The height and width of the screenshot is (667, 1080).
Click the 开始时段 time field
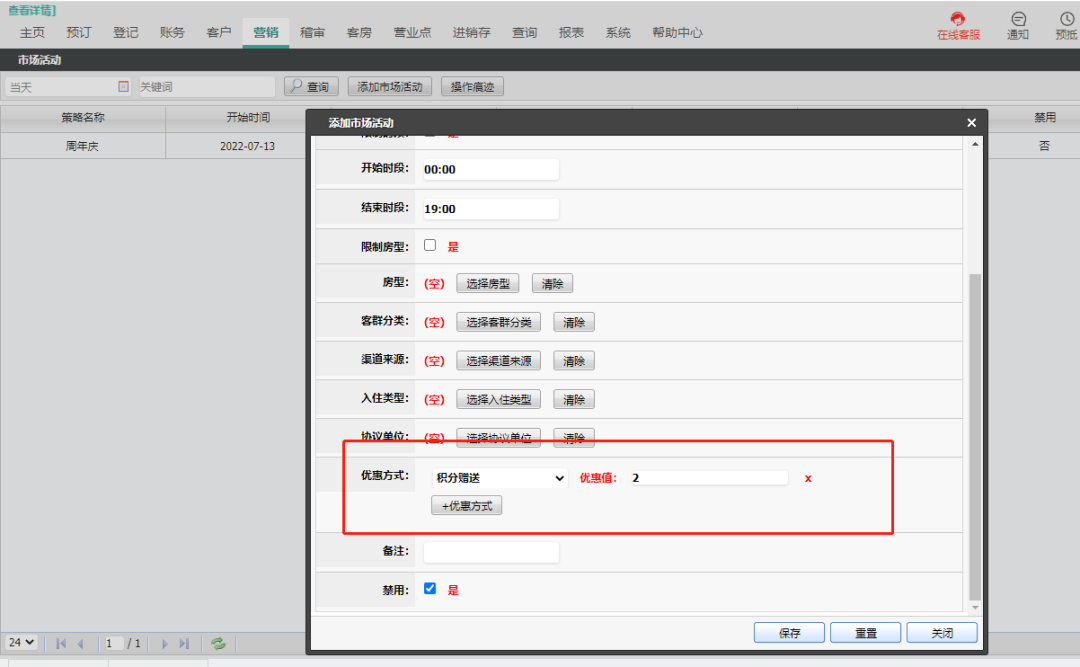coord(491,169)
